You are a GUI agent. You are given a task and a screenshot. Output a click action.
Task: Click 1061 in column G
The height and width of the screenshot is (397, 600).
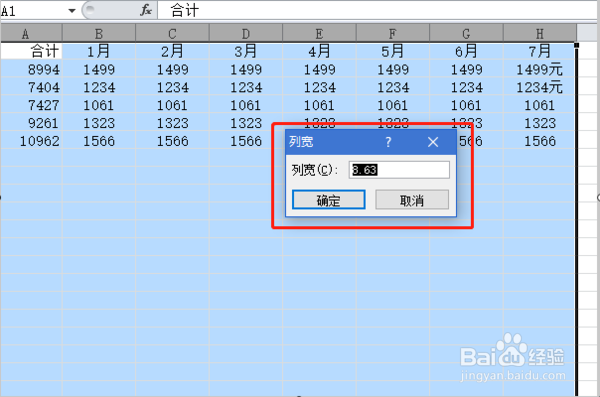pyautogui.click(x=466, y=105)
